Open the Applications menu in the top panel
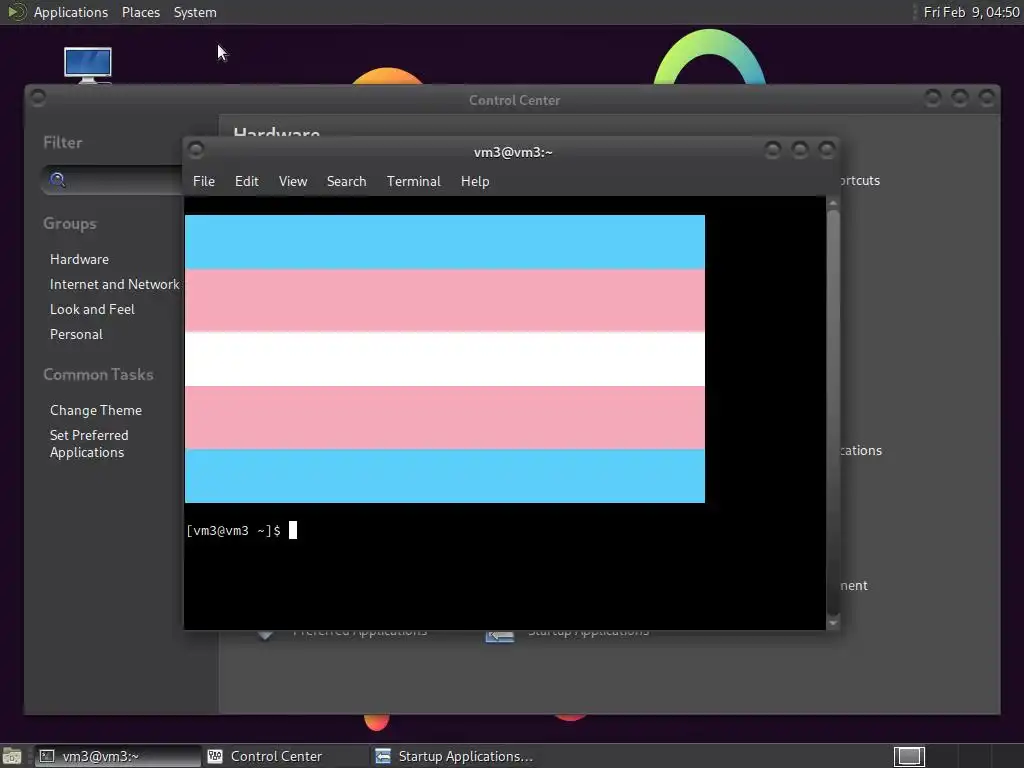Screen dimensions: 1024x768 tap(71, 12)
